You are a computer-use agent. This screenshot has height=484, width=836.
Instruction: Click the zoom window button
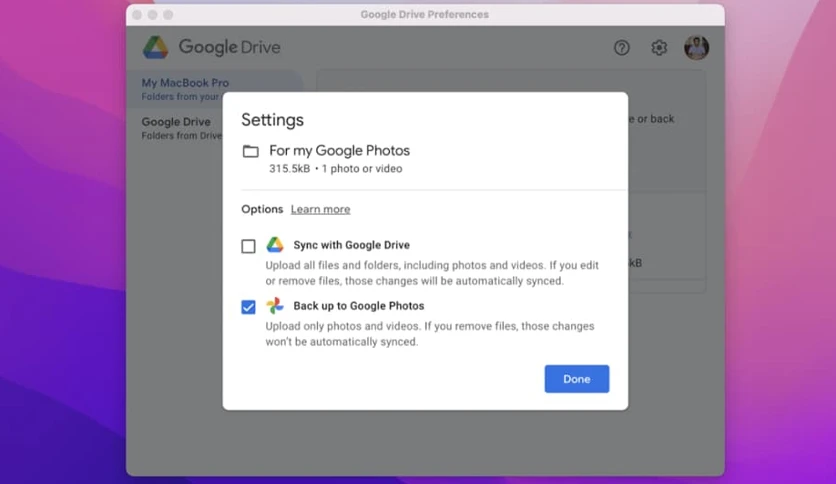(168, 14)
